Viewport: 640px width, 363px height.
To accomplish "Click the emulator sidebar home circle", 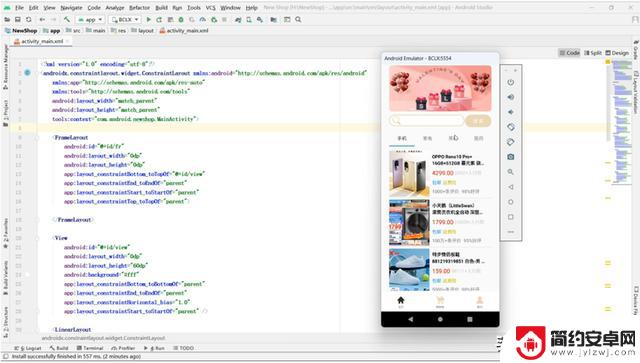I will point(511,202).
